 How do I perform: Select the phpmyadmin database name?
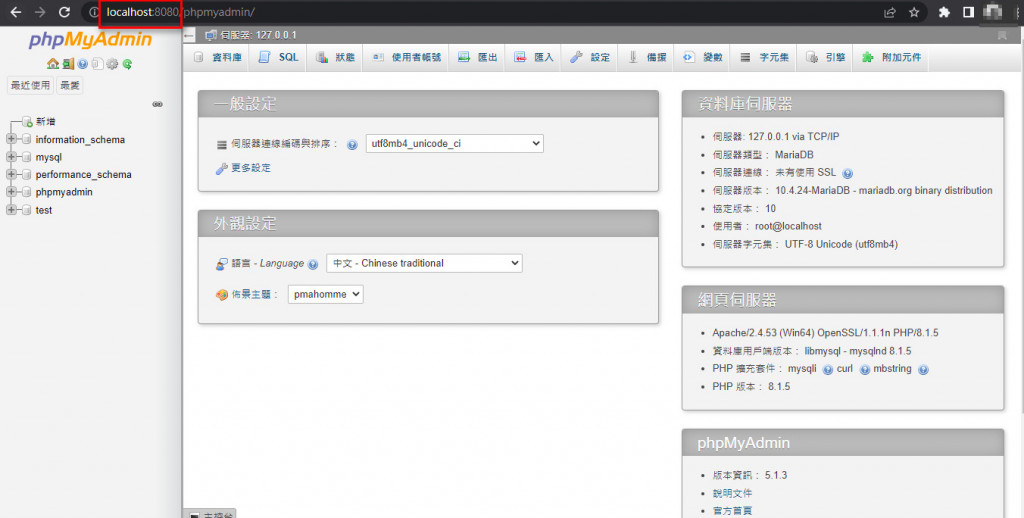point(64,192)
